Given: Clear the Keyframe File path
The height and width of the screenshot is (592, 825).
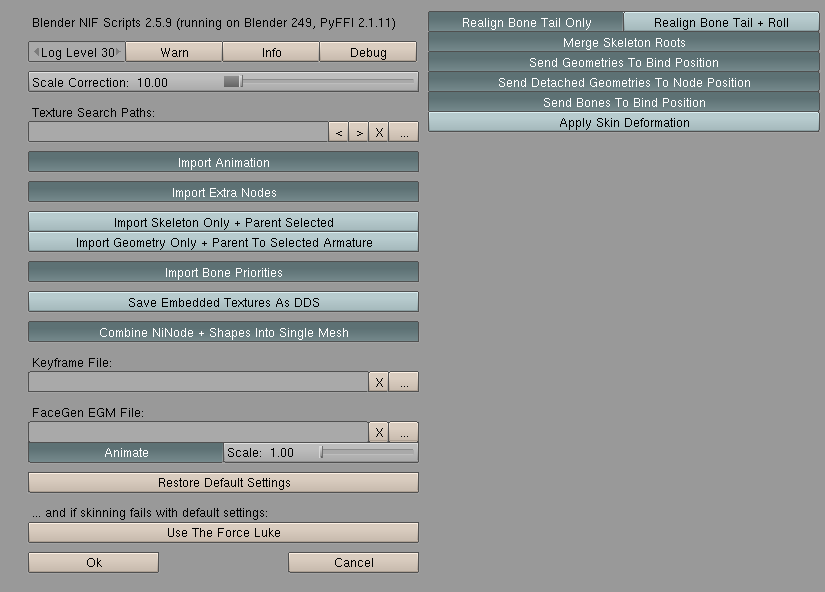Looking at the screenshot, I should coord(379,382).
